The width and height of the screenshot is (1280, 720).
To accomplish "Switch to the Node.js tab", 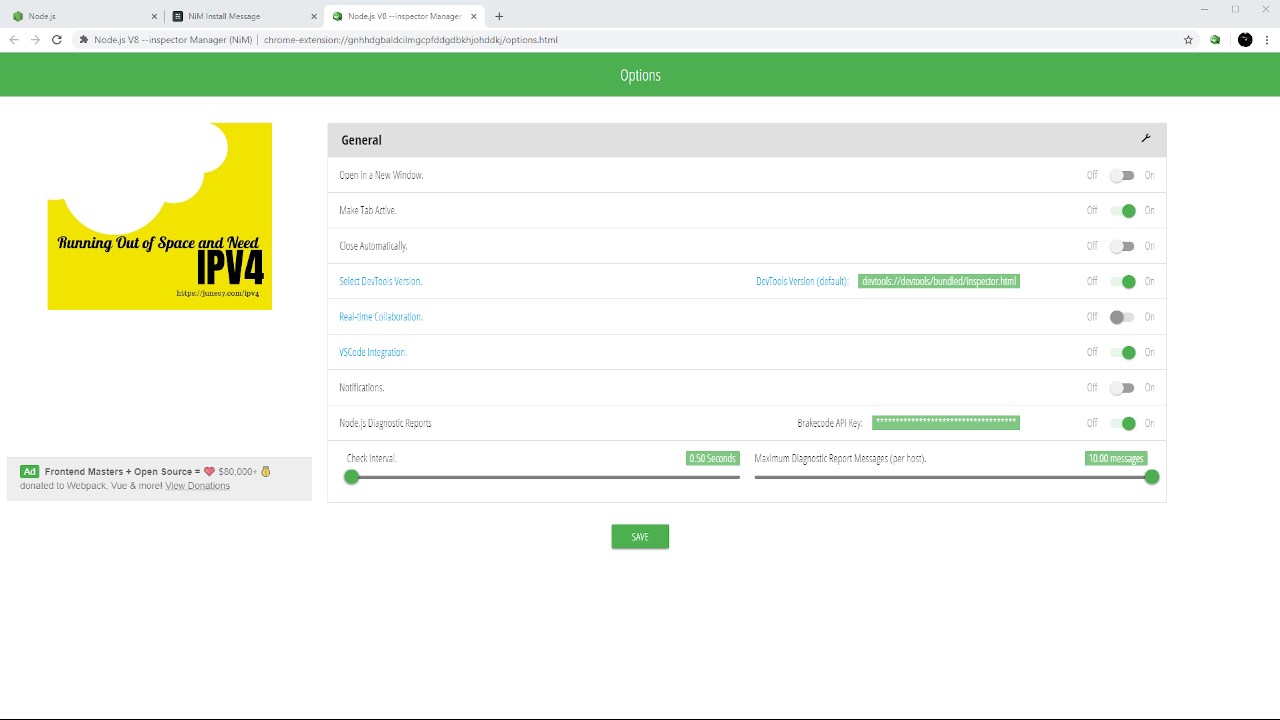I will [83, 16].
